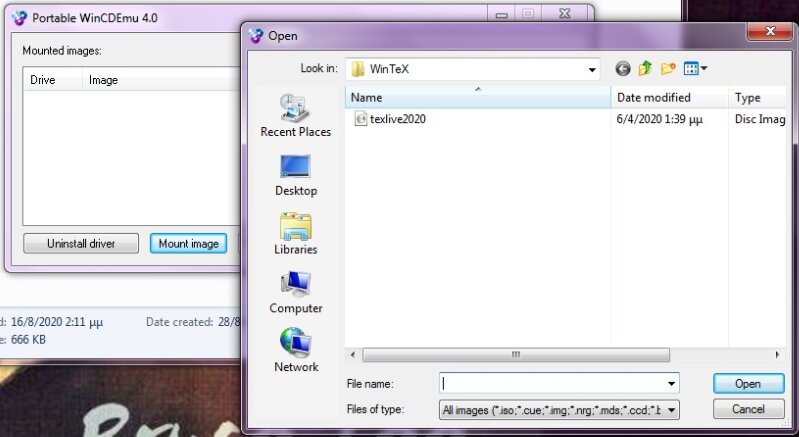Click the date 6/4/2020 1:39 μμ cell

(x=659, y=119)
